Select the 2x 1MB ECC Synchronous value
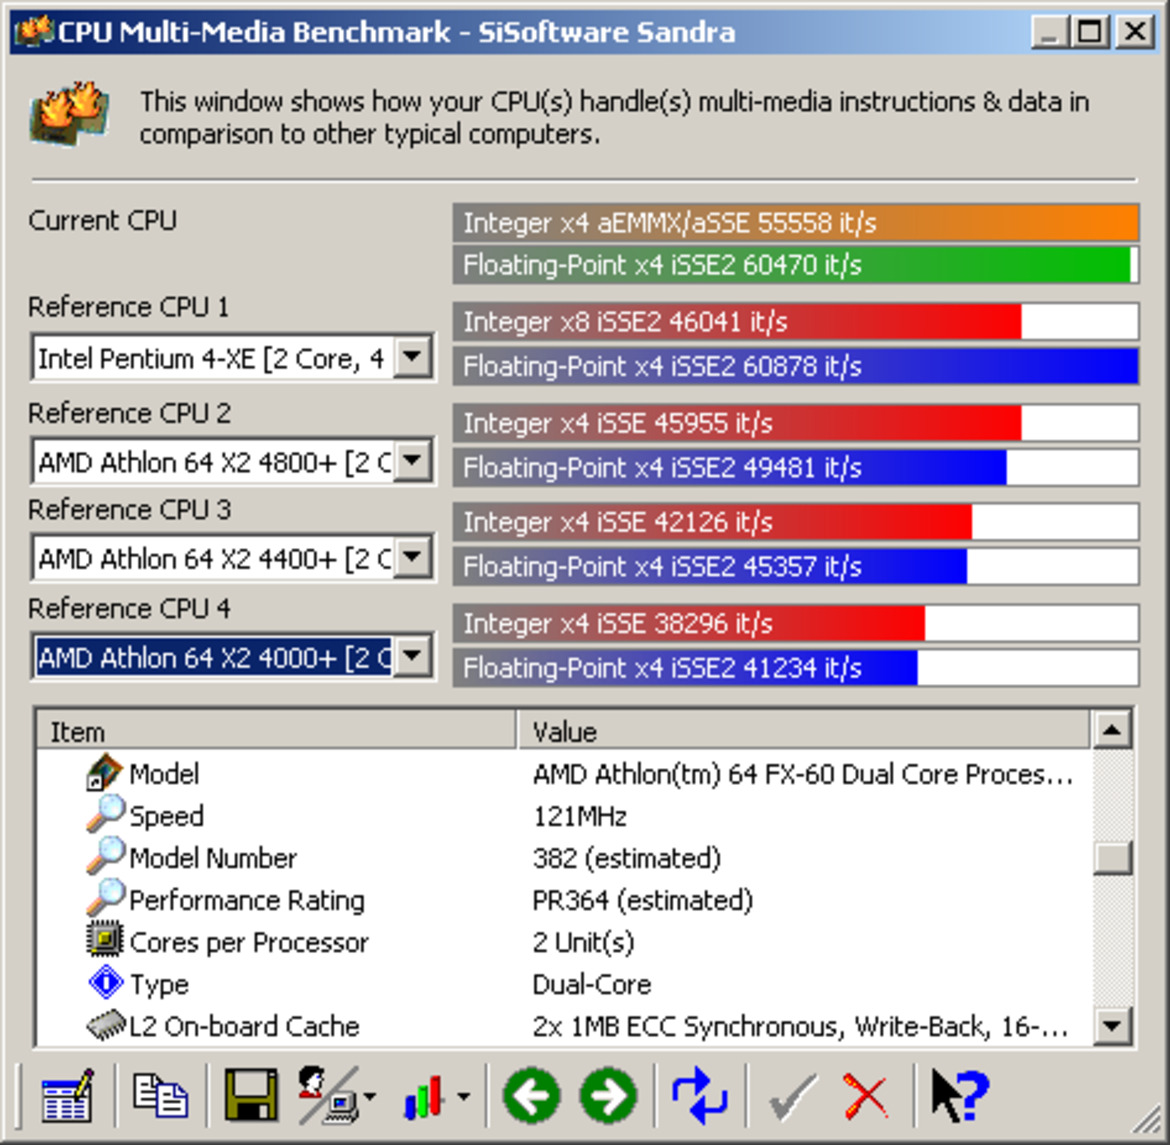This screenshot has height=1145, width=1170. (x=800, y=1026)
